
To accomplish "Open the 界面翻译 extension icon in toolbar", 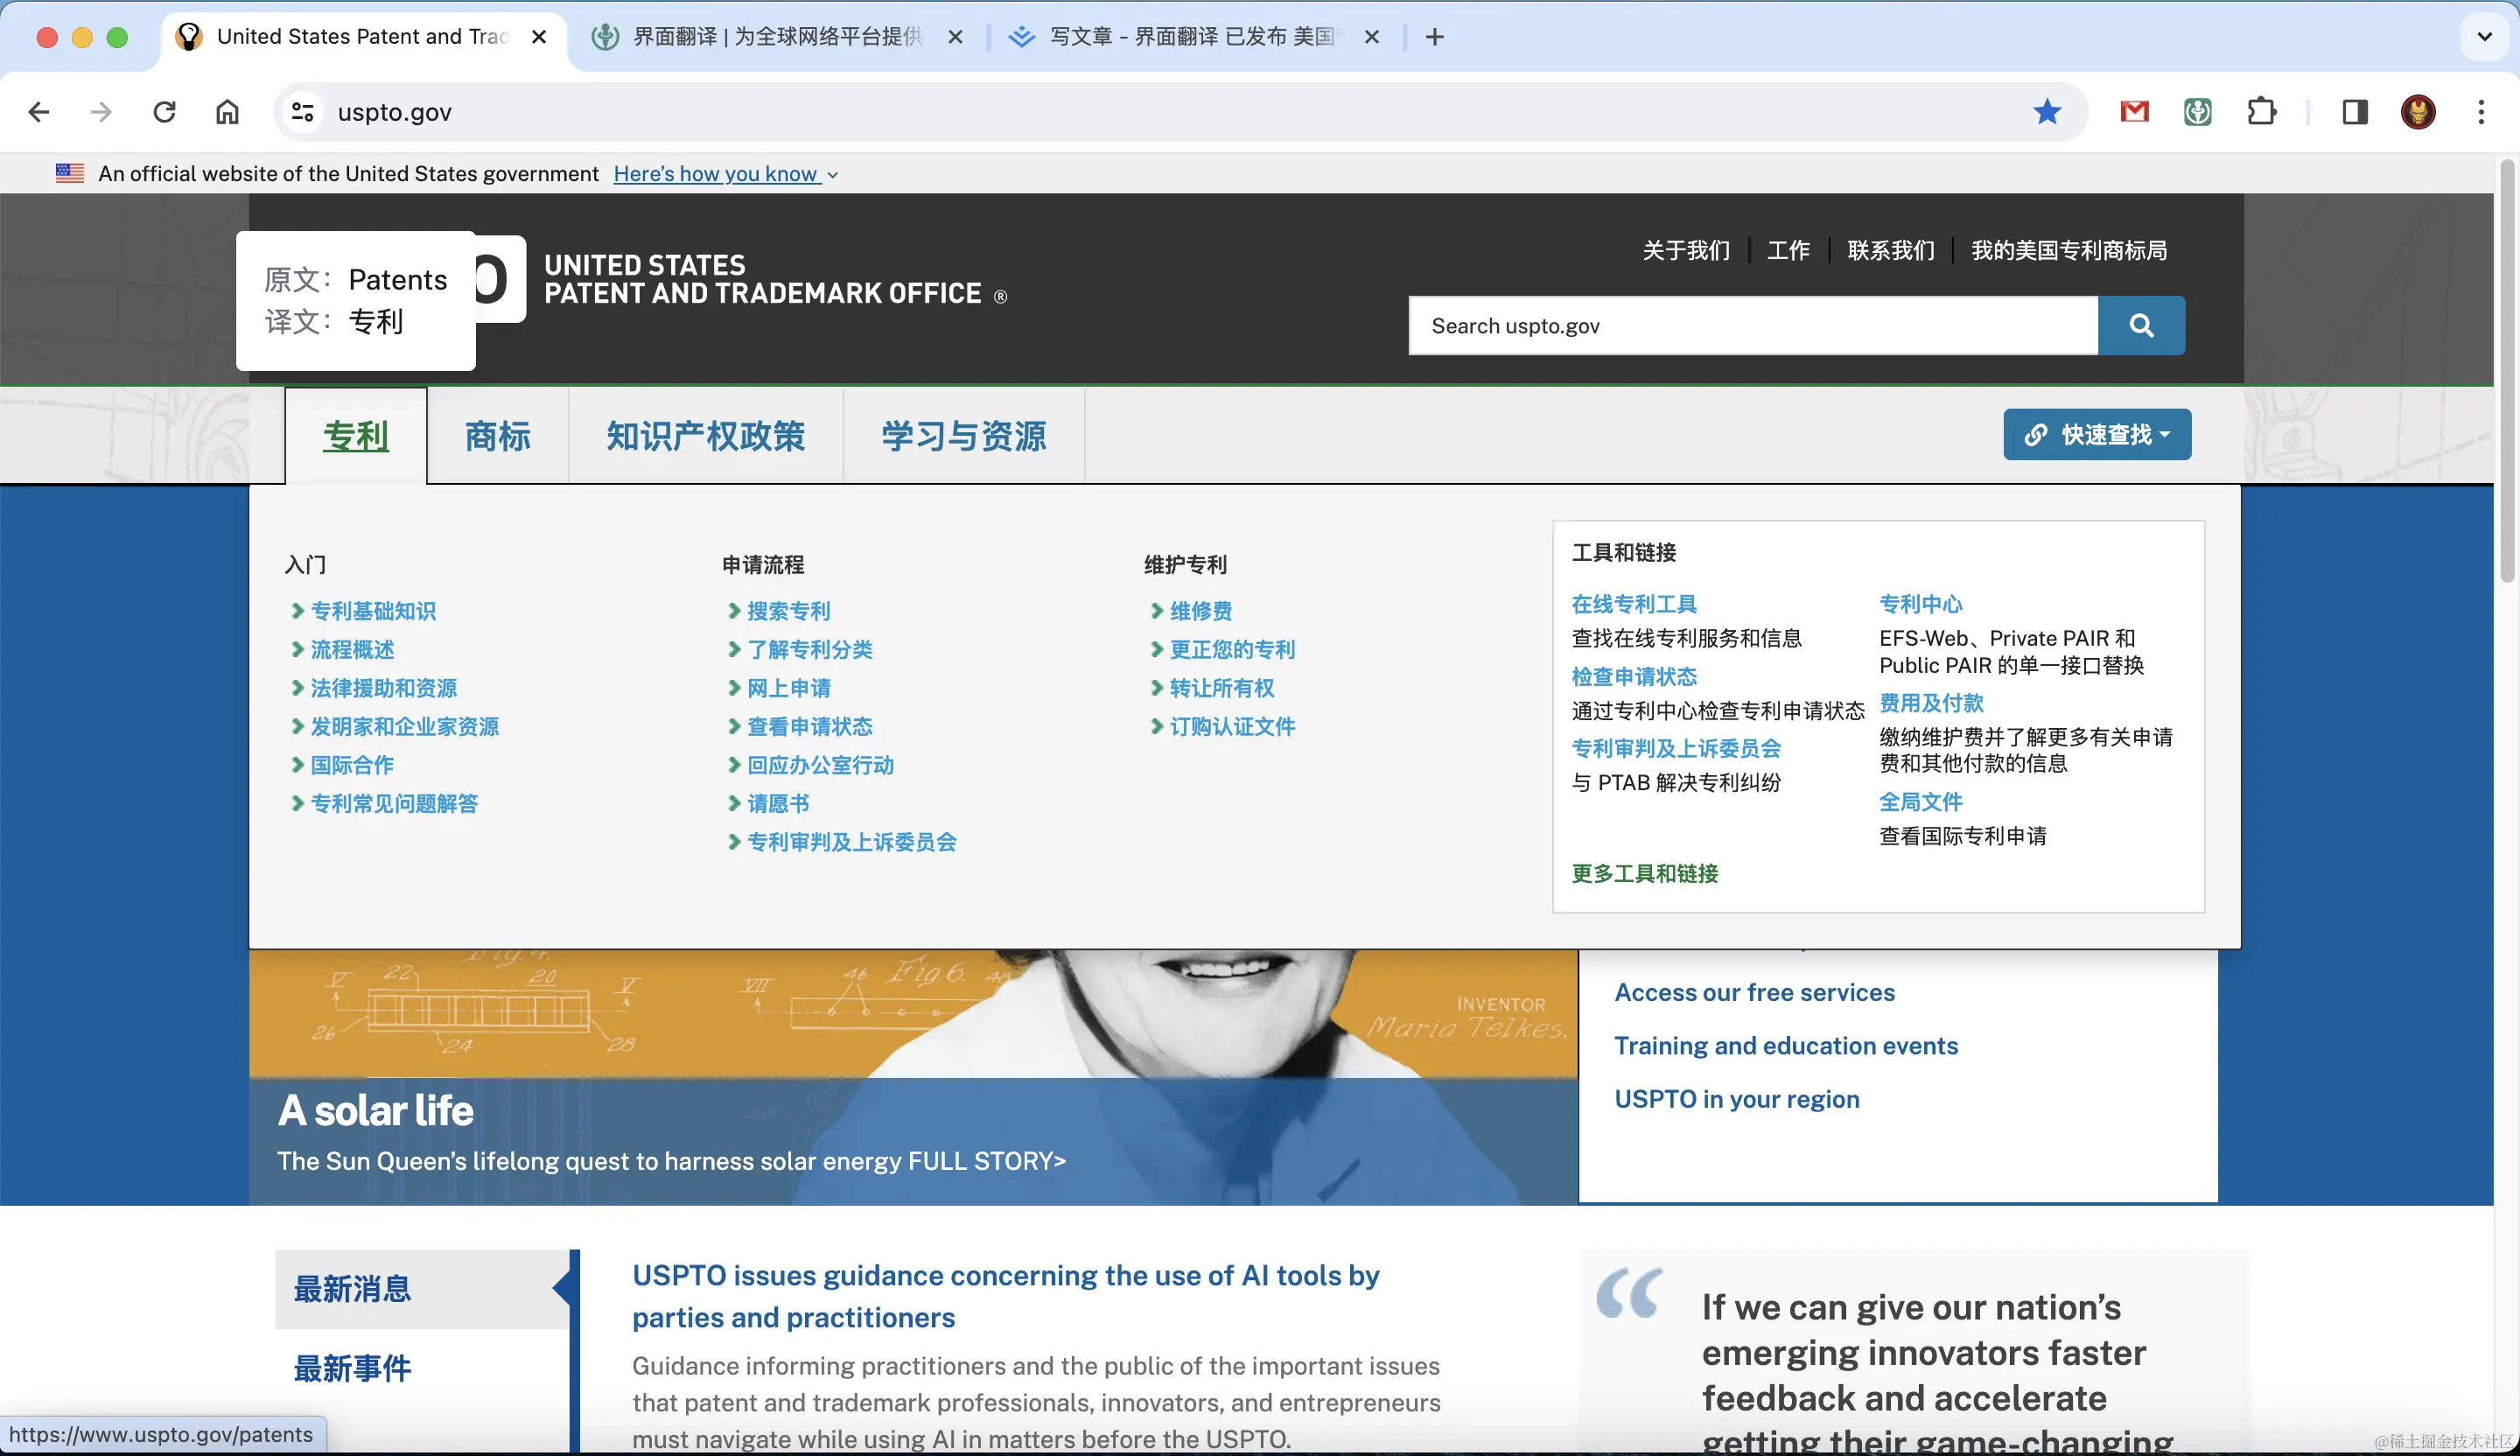I will (2197, 111).
